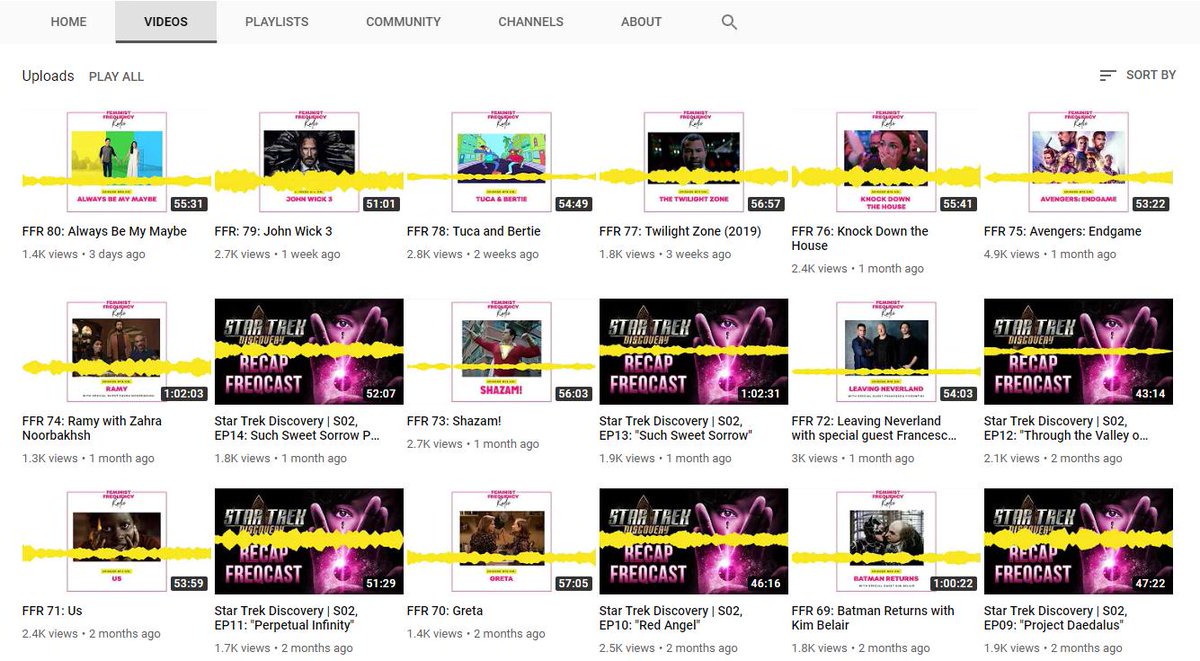Screen dimensions: 1200x661
Task: Click the 1:02:03 duration badge
Action: [x=183, y=394]
